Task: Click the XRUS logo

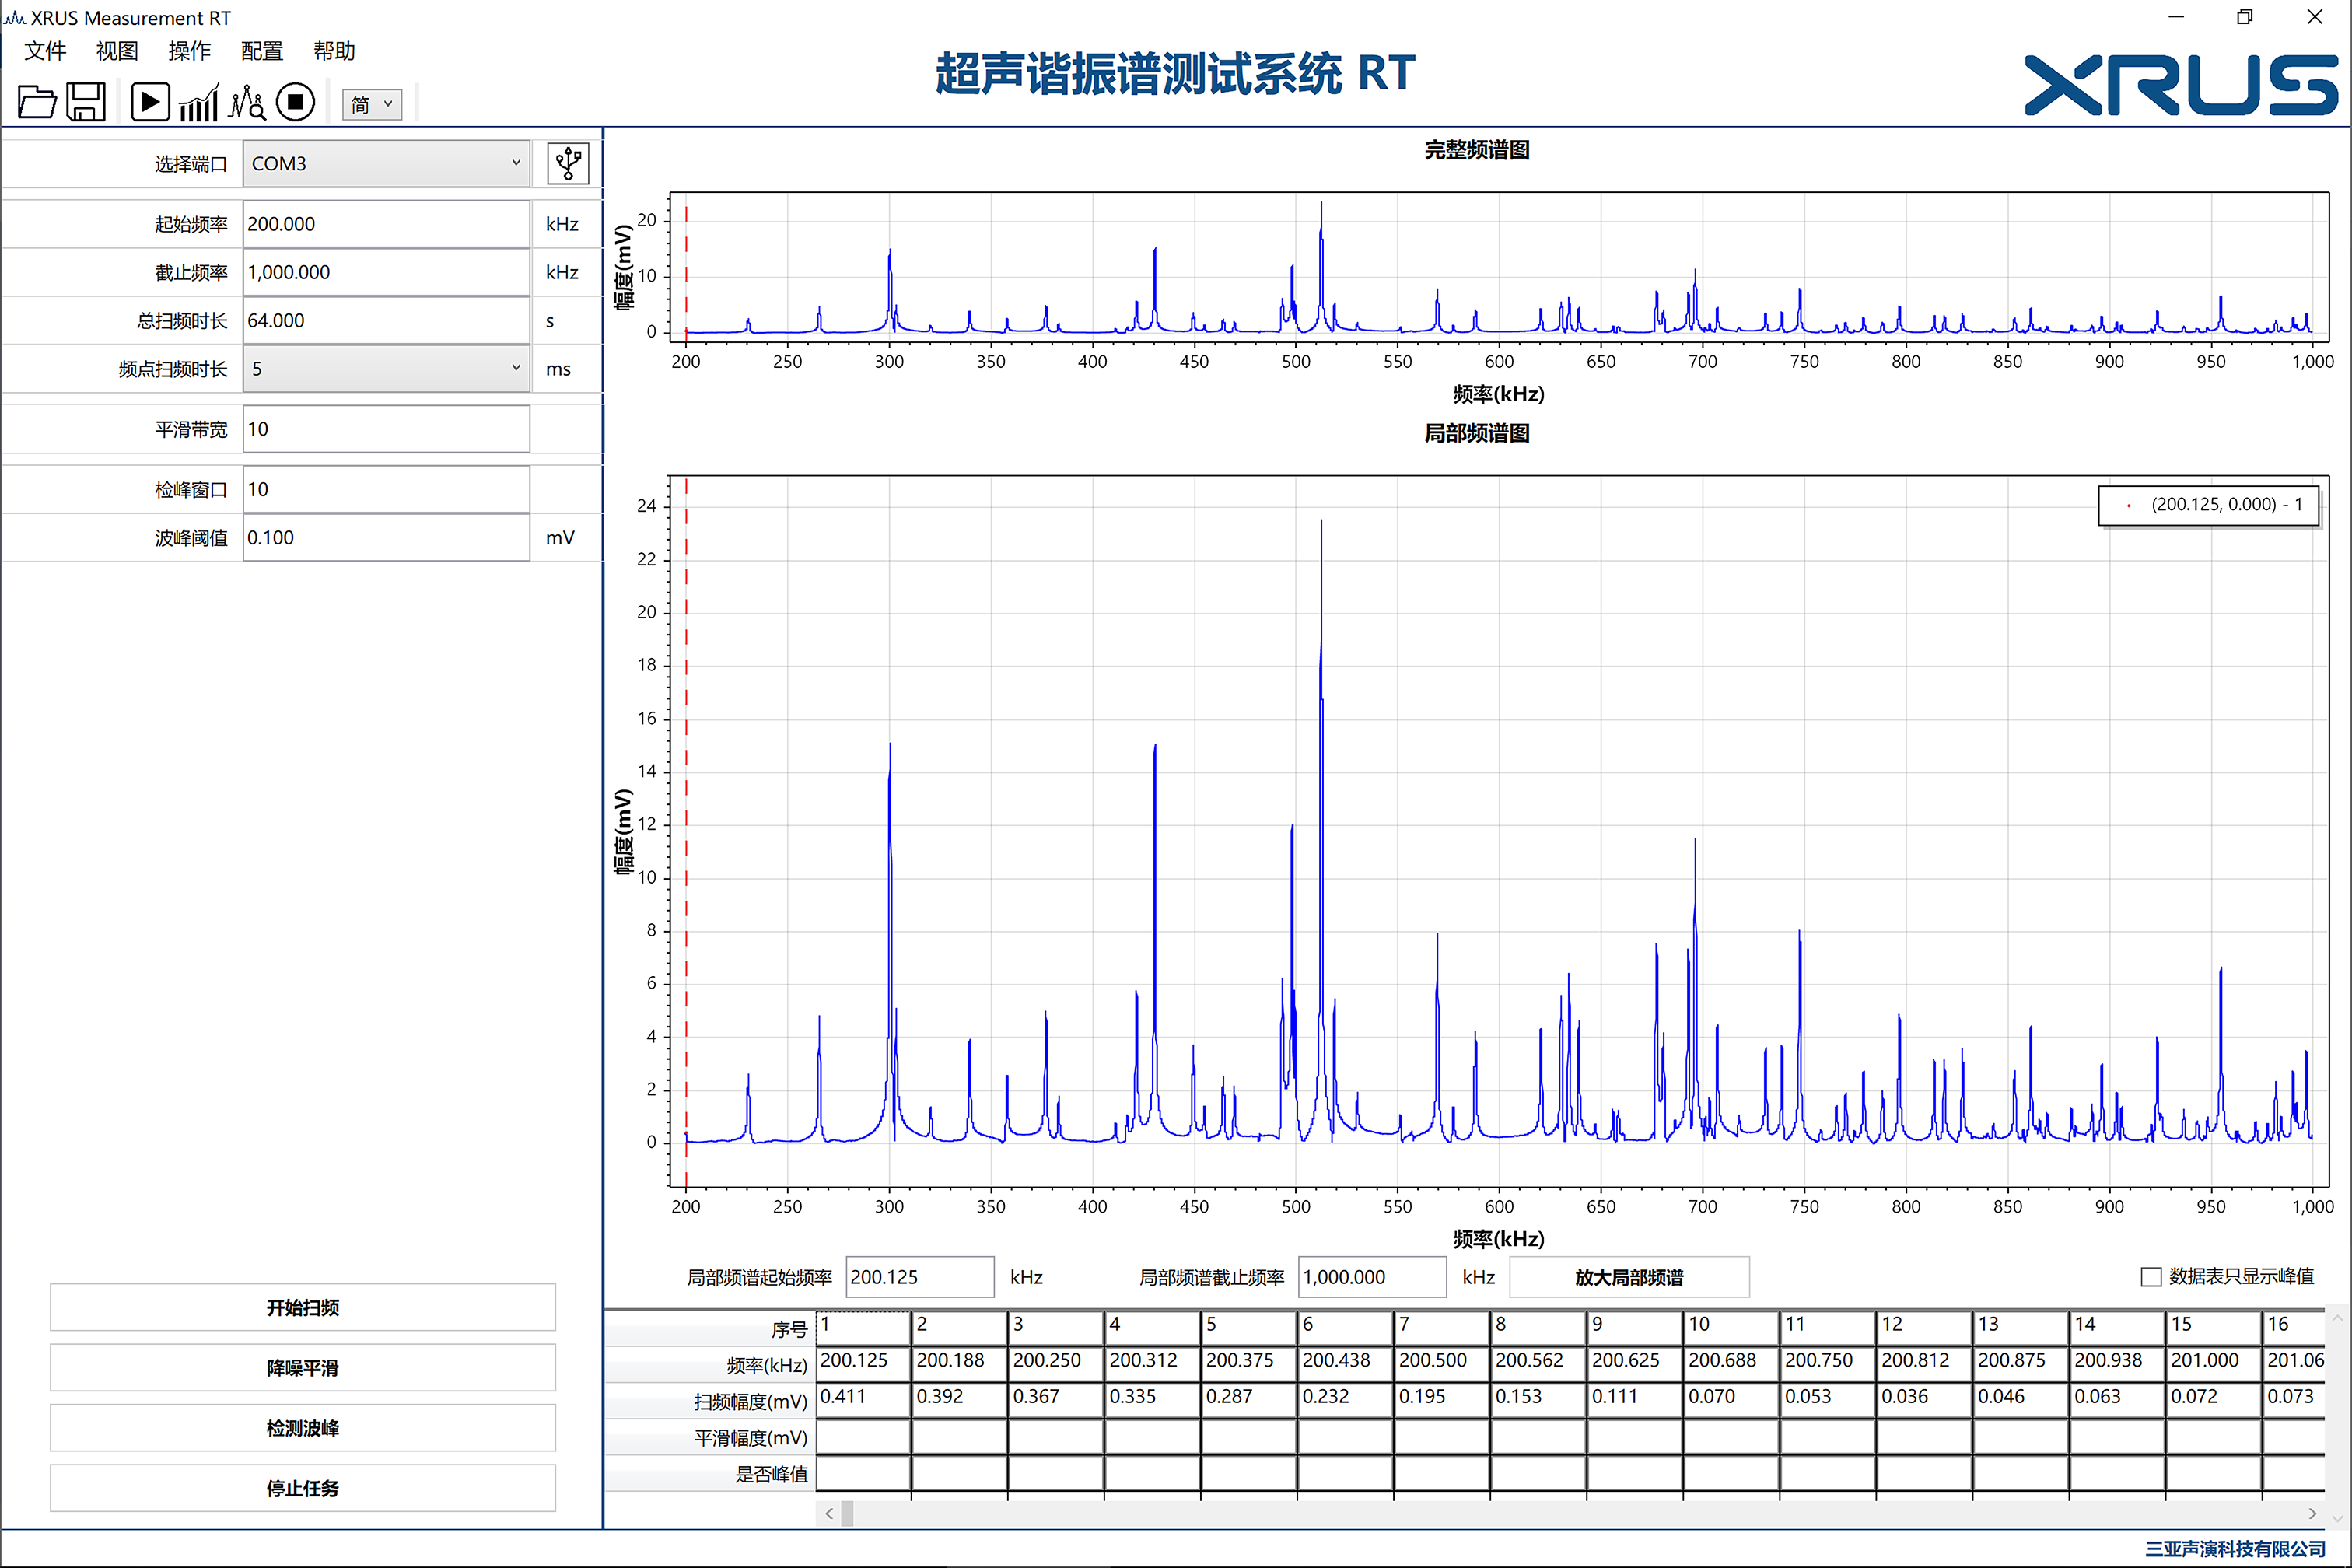Action: click(x=2181, y=84)
